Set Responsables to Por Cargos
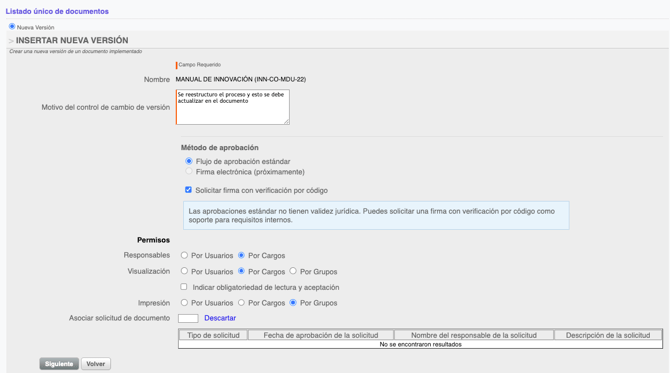The image size is (670, 373). coord(241,255)
